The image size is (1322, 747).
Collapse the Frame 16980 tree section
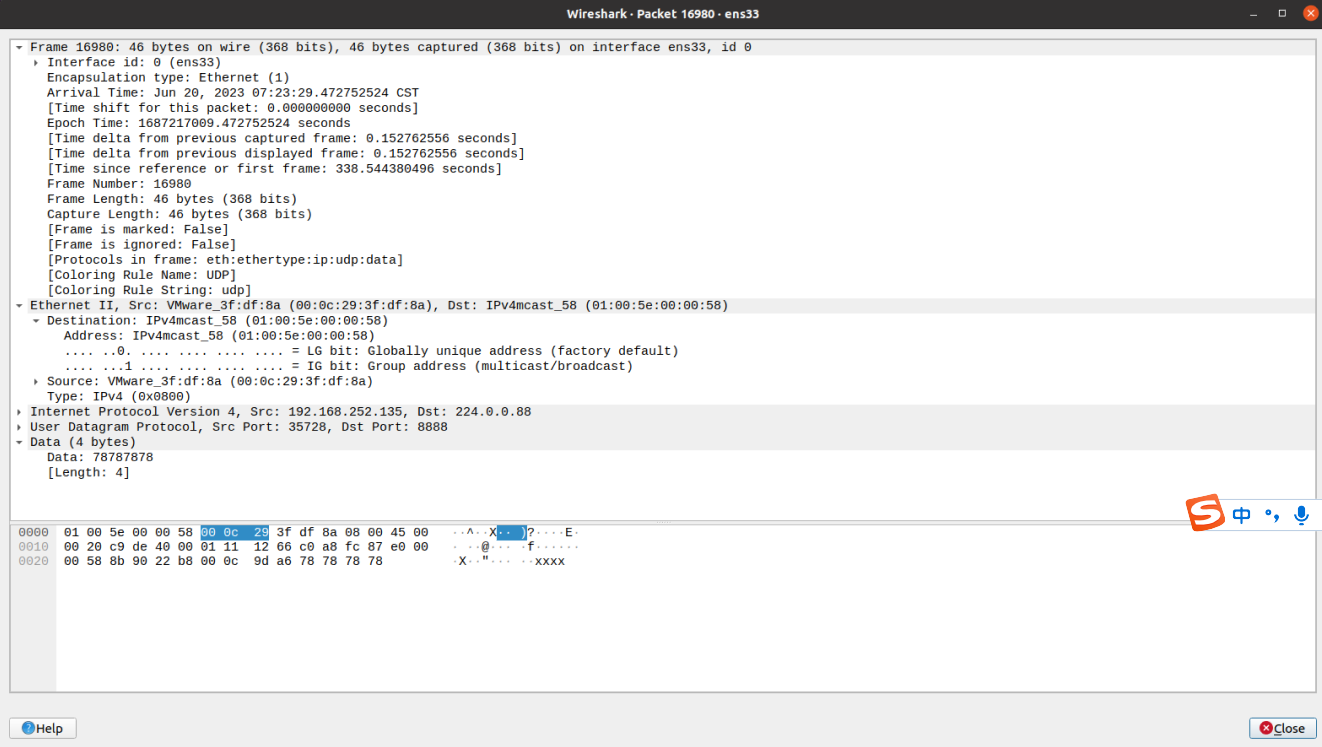(x=19, y=47)
